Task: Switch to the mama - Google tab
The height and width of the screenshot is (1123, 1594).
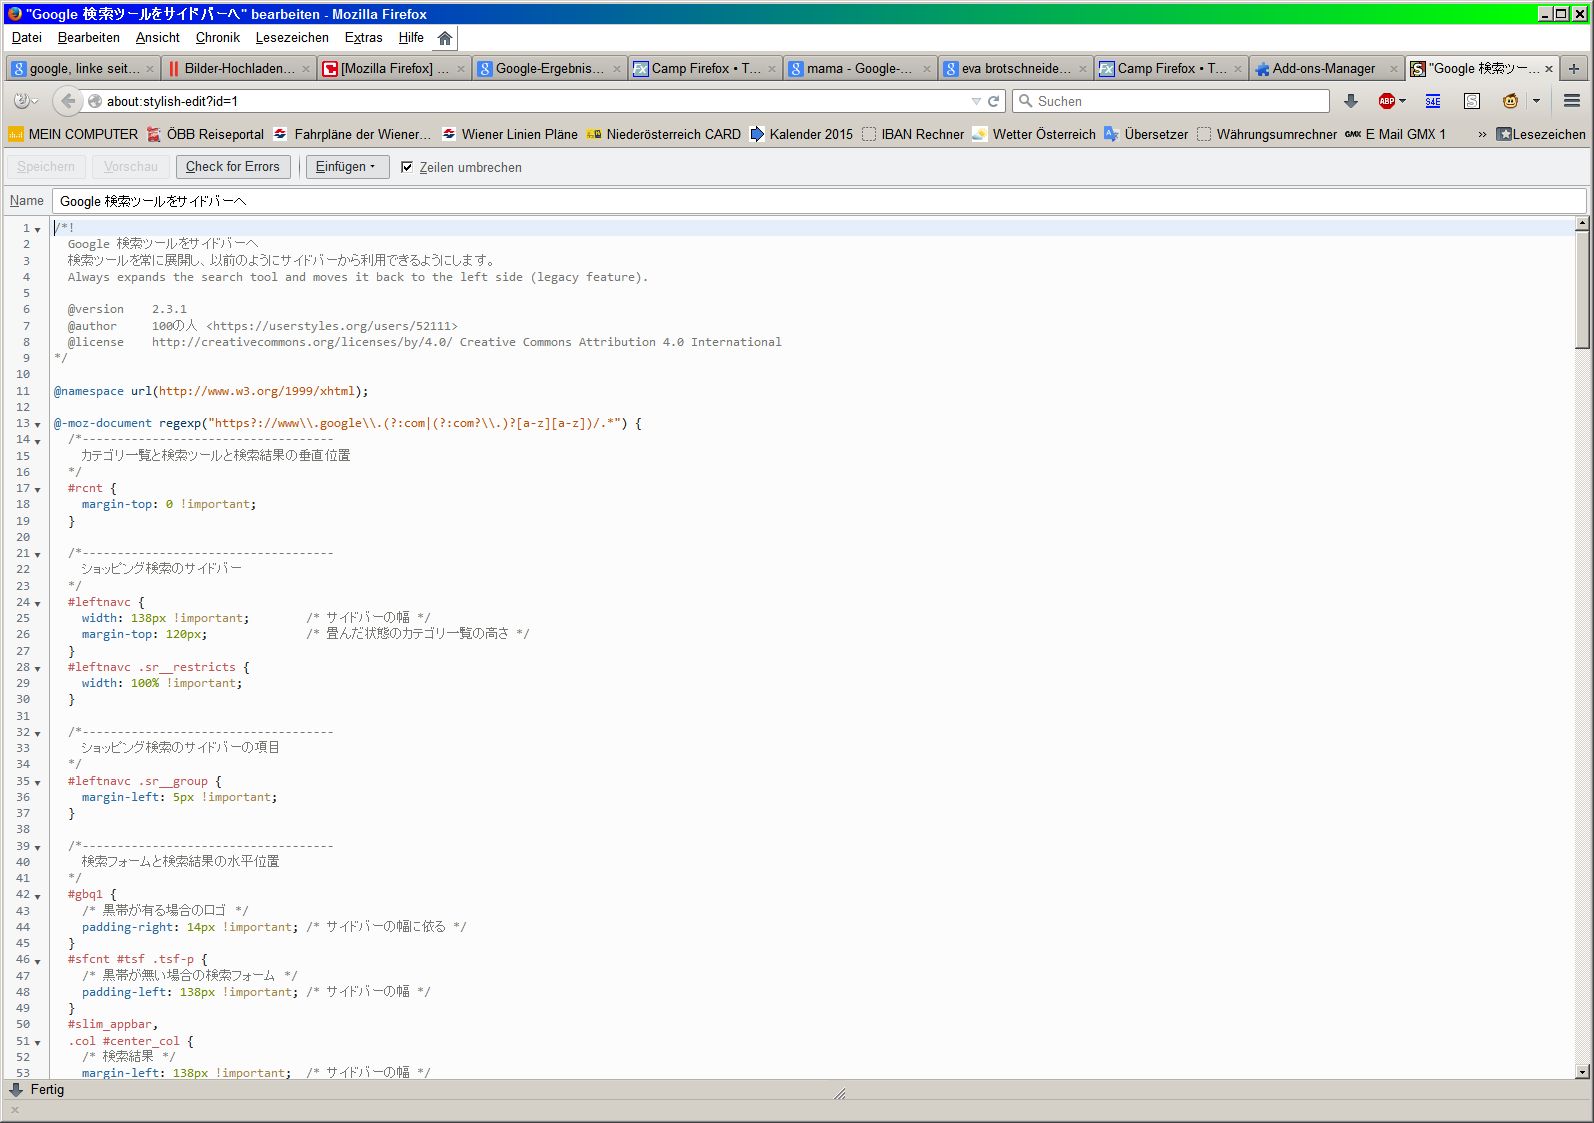Action: [x=860, y=69]
